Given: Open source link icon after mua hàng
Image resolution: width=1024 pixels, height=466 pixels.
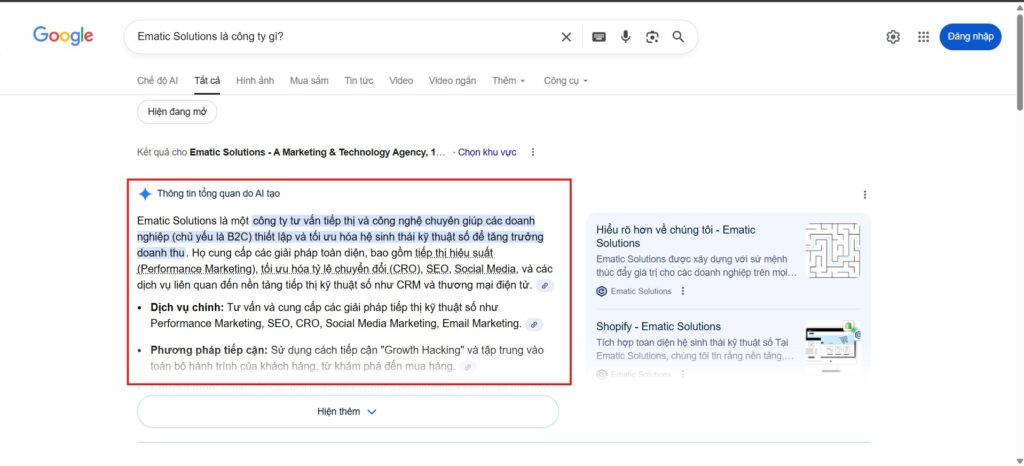Looking at the screenshot, I should [468, 367].
